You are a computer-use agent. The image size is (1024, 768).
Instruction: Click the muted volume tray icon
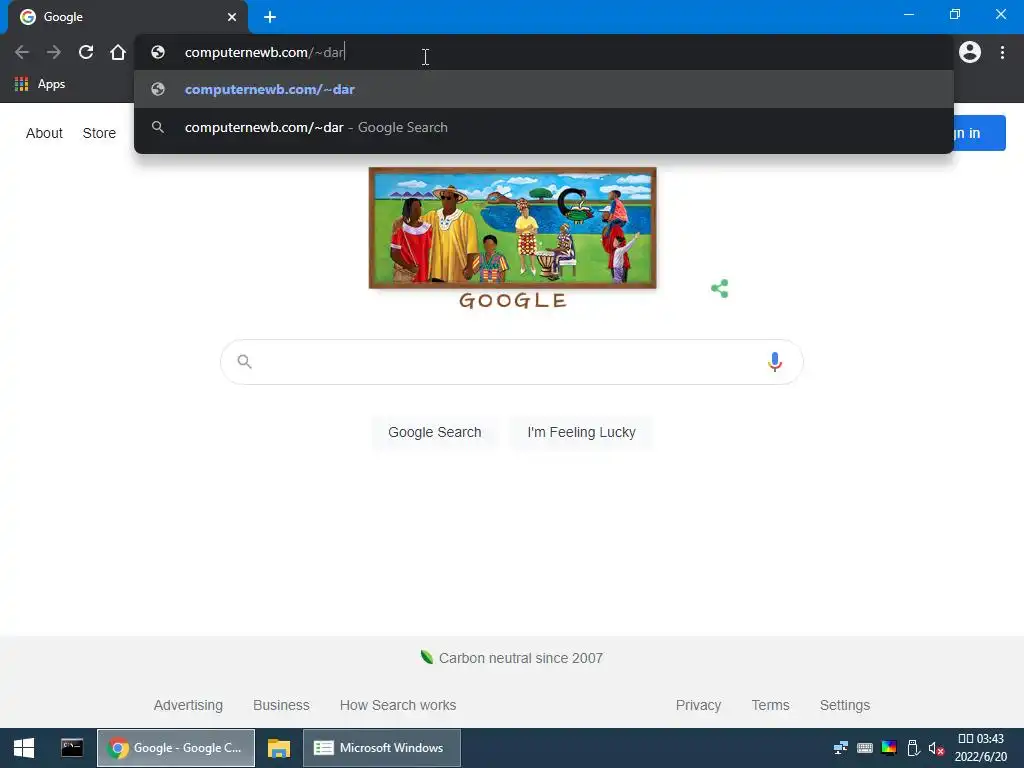pos(936,748)
